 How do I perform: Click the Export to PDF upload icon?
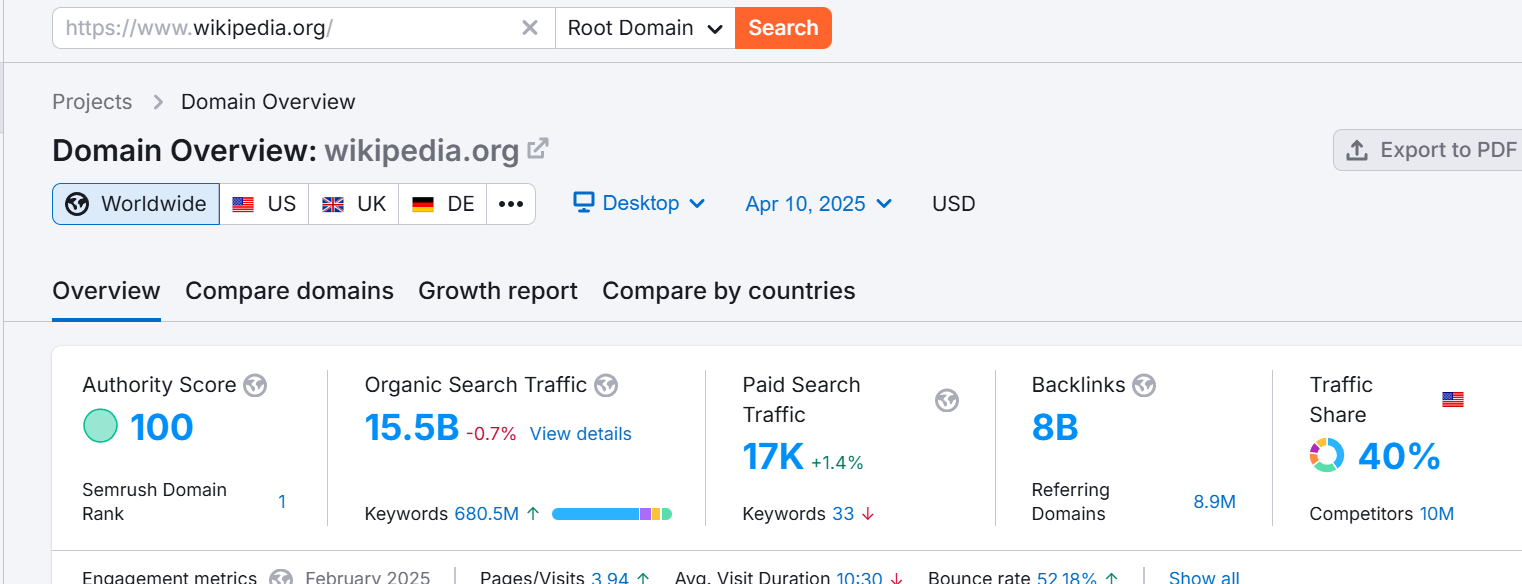coord(1357,150)
